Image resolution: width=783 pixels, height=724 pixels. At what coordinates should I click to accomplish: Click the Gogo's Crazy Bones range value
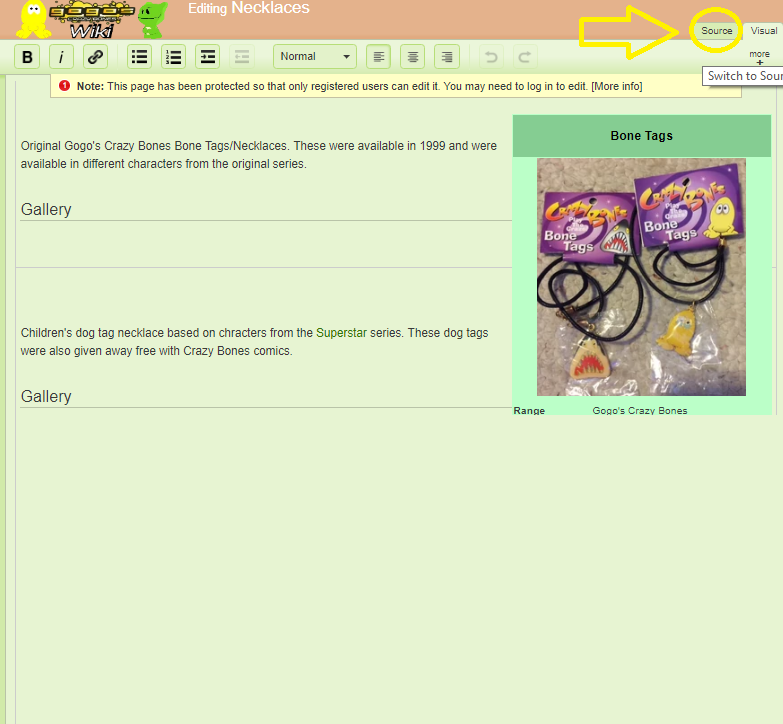pos(640,410)
